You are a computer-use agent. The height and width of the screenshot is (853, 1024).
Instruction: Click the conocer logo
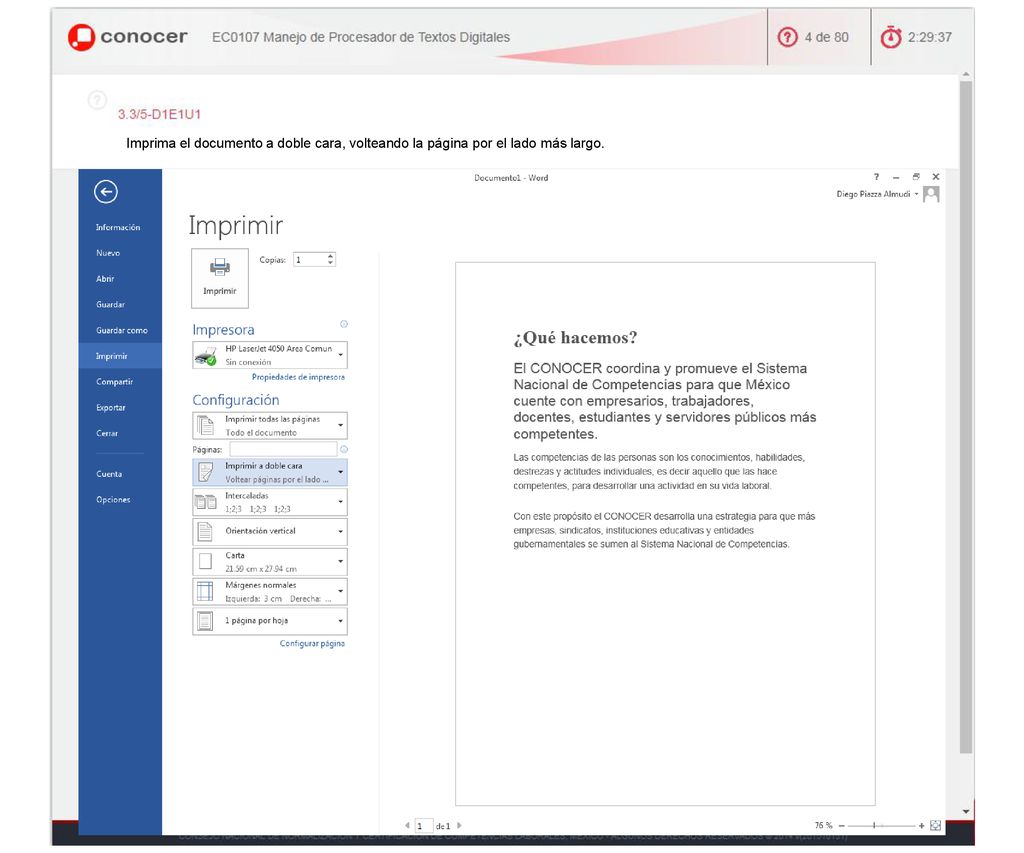[127, 37]
